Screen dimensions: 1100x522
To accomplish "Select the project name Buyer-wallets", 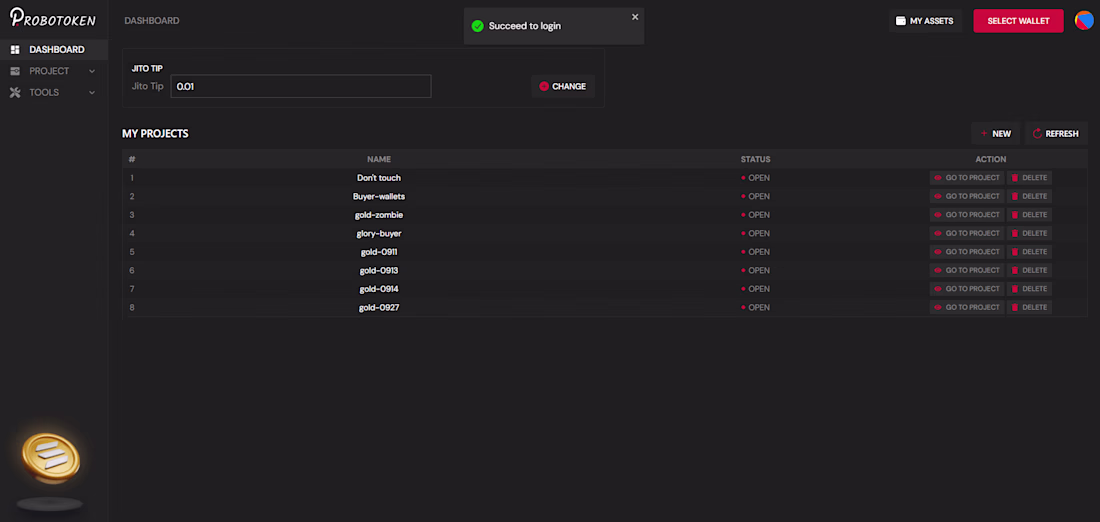I will click(379, 196).
